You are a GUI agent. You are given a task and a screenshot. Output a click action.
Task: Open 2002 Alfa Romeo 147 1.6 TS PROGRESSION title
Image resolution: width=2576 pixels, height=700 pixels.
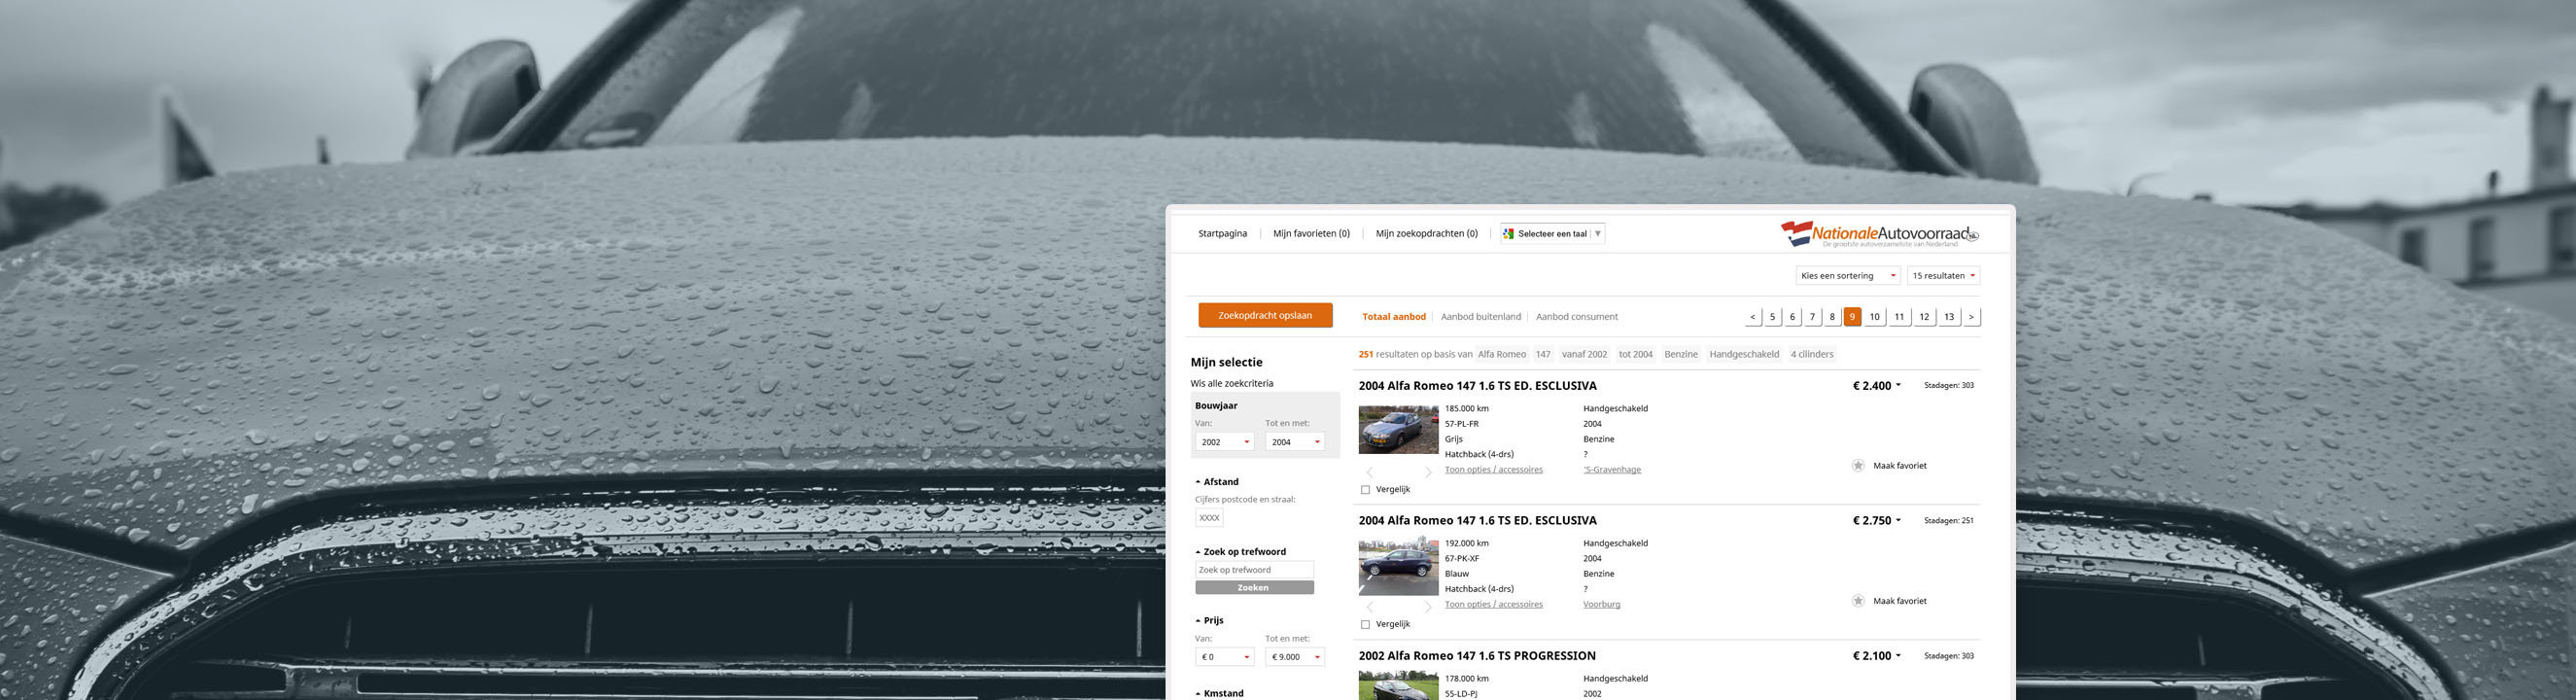(1477, 656)
